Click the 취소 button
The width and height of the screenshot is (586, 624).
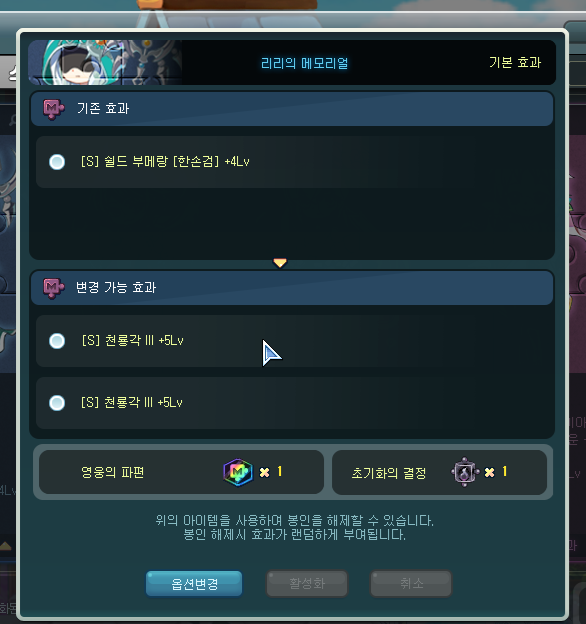(411, 584)
